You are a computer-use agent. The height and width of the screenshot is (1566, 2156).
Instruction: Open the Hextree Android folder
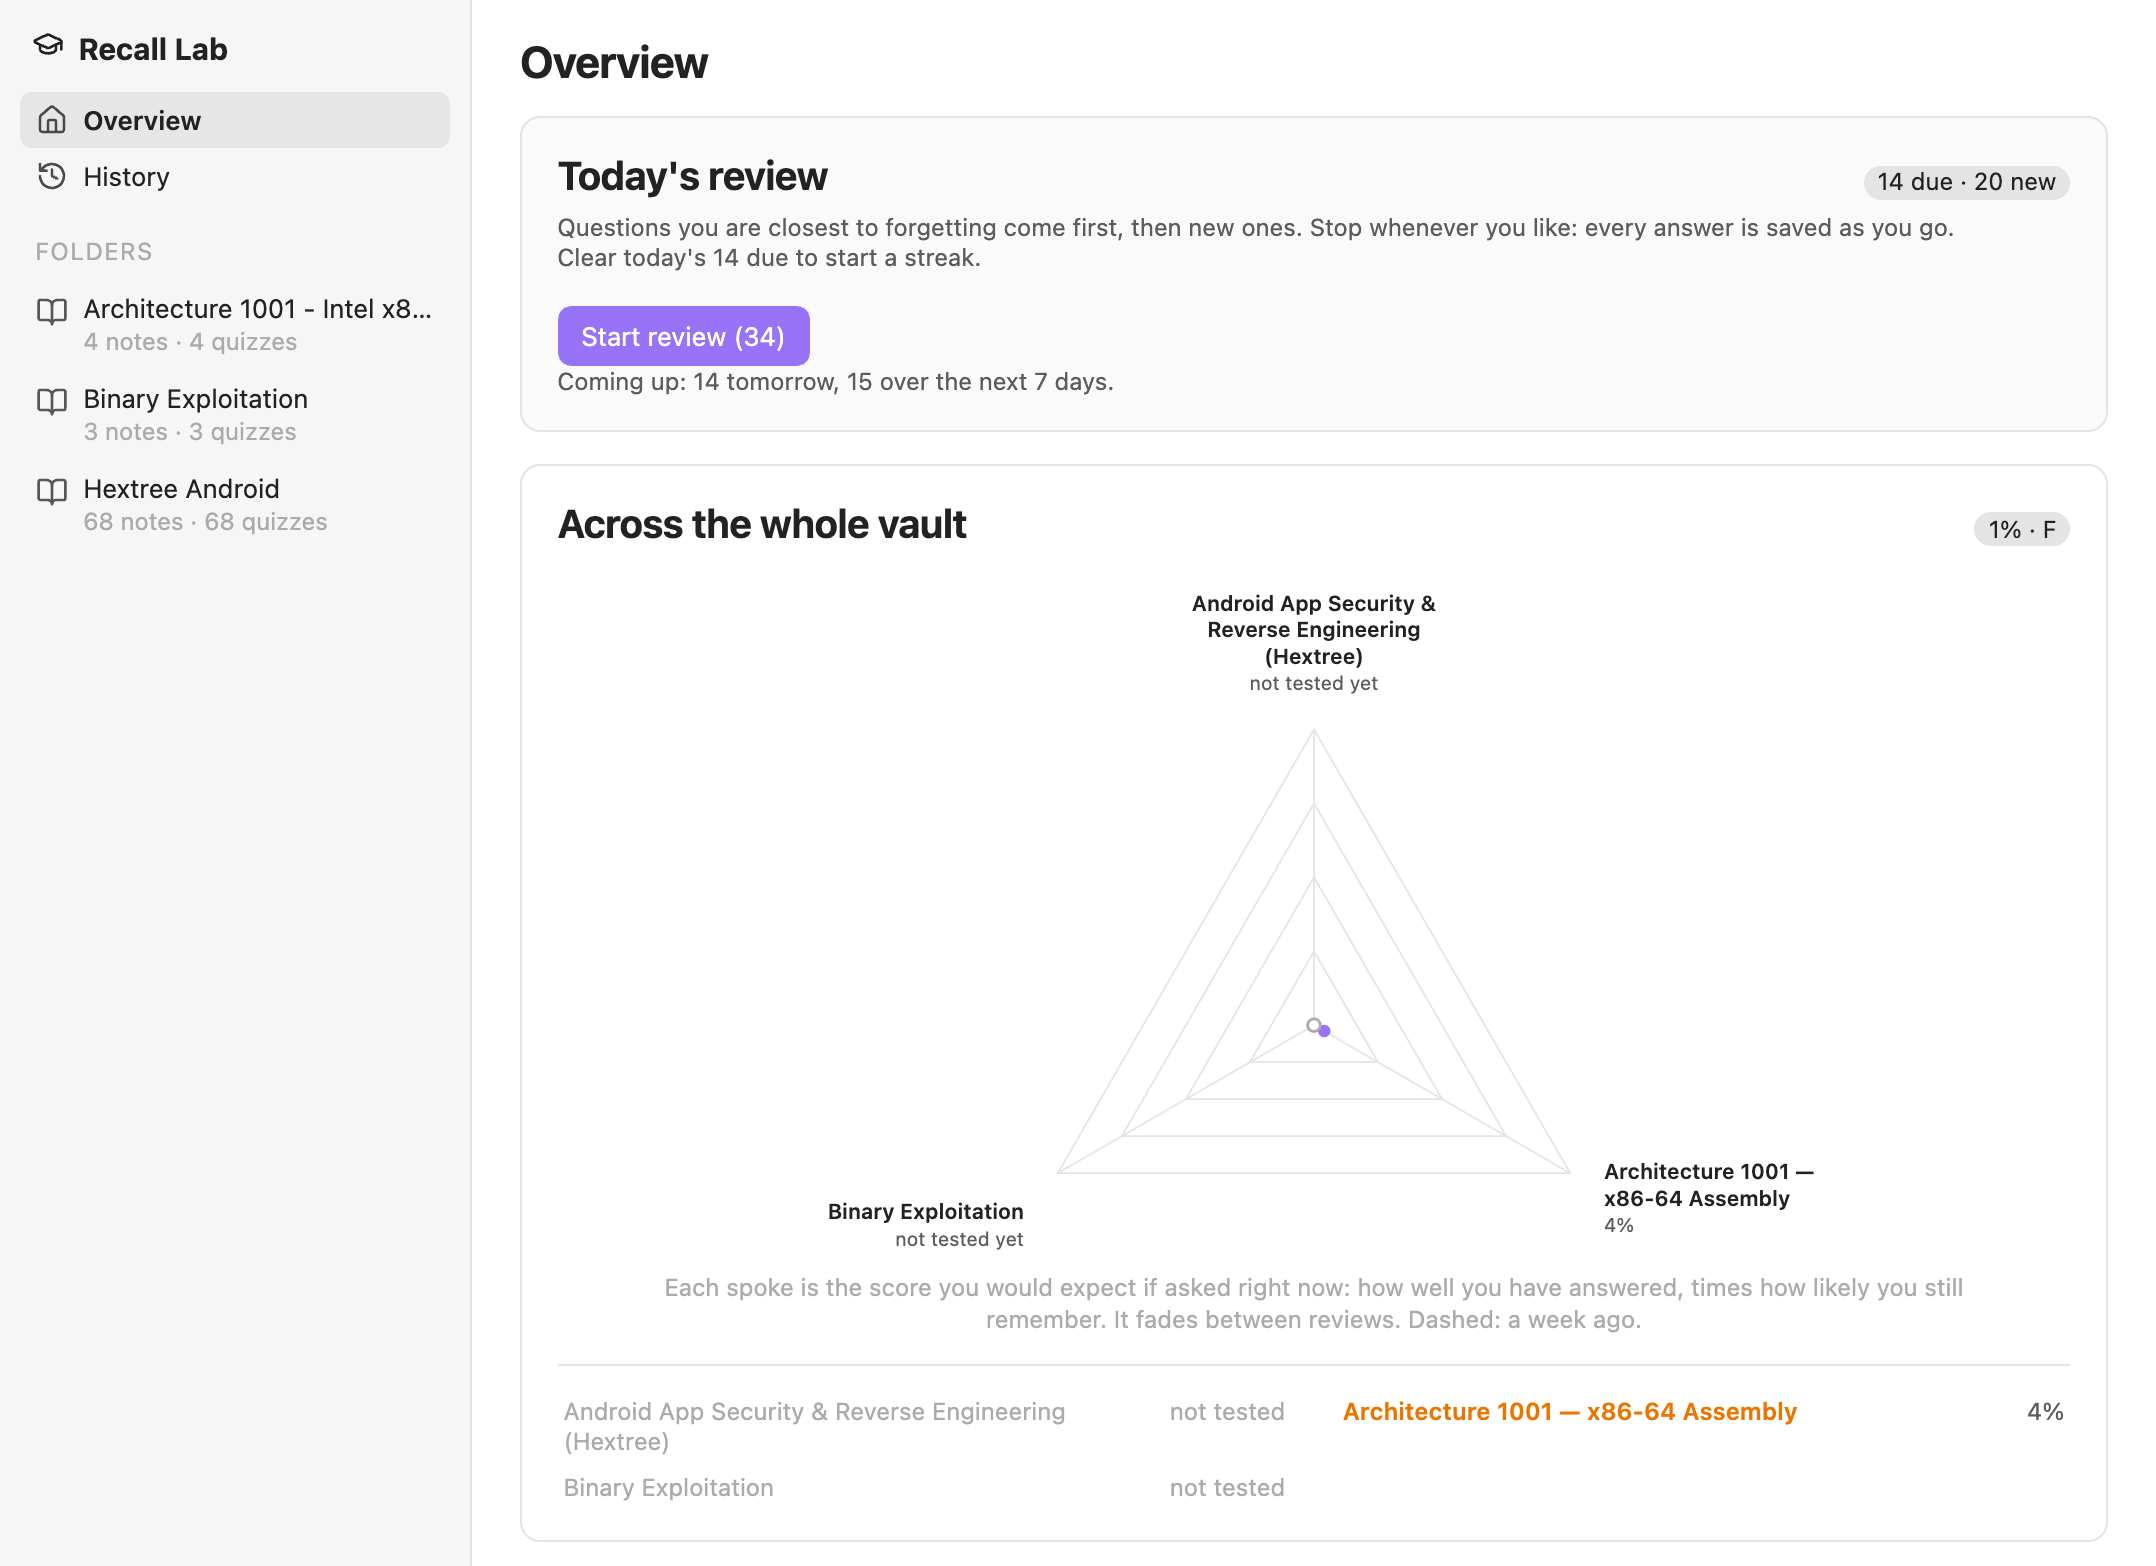coord(235,504)
